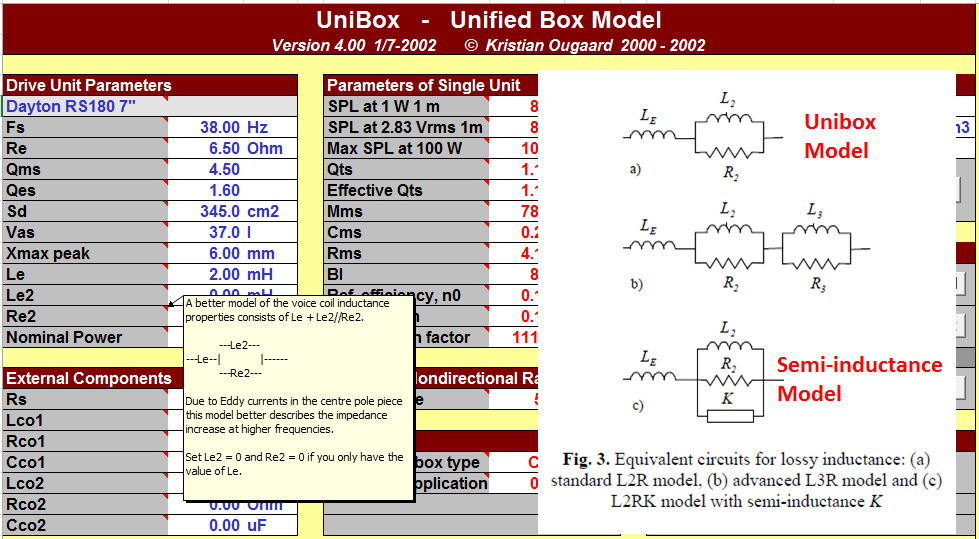979x539 pixels.
Task: Select the Cms label cell
Action: coord(406,232)
